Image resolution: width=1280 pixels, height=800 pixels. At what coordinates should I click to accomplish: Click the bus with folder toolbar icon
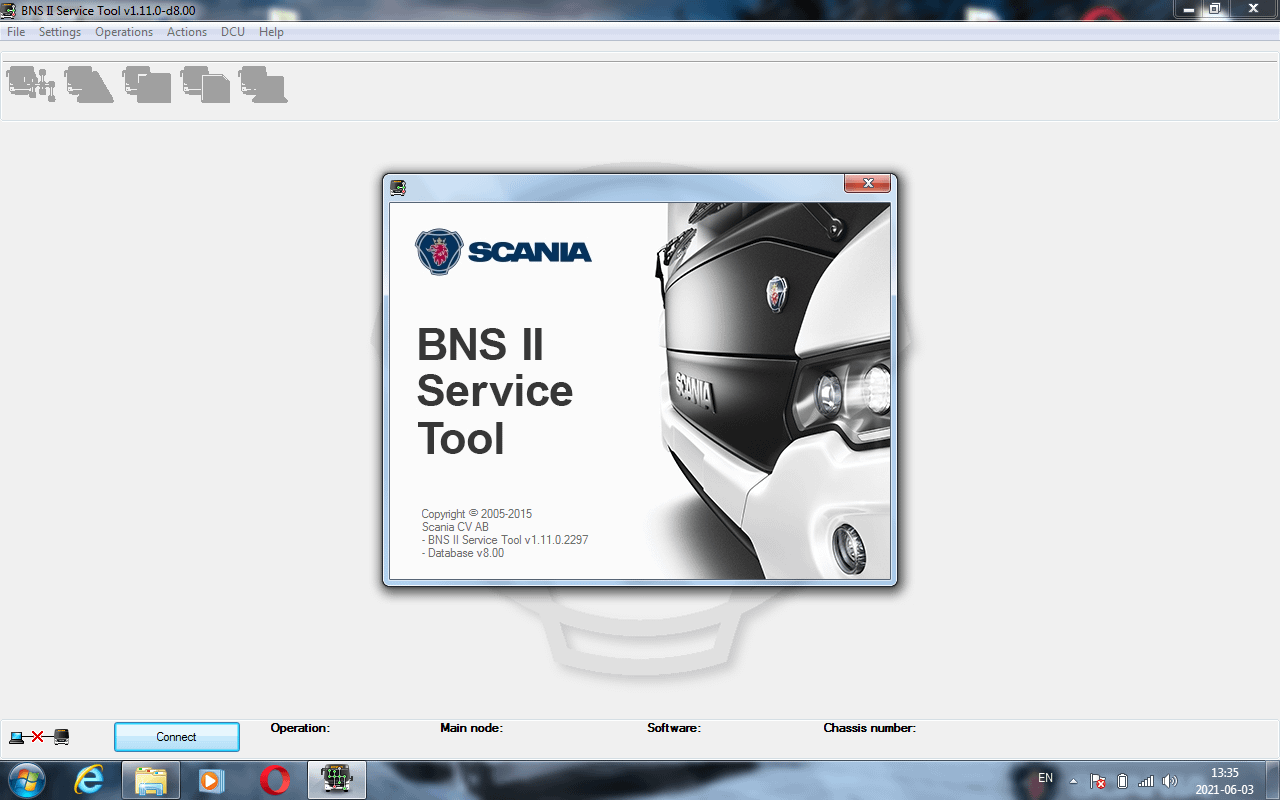(x=146, y=84)
